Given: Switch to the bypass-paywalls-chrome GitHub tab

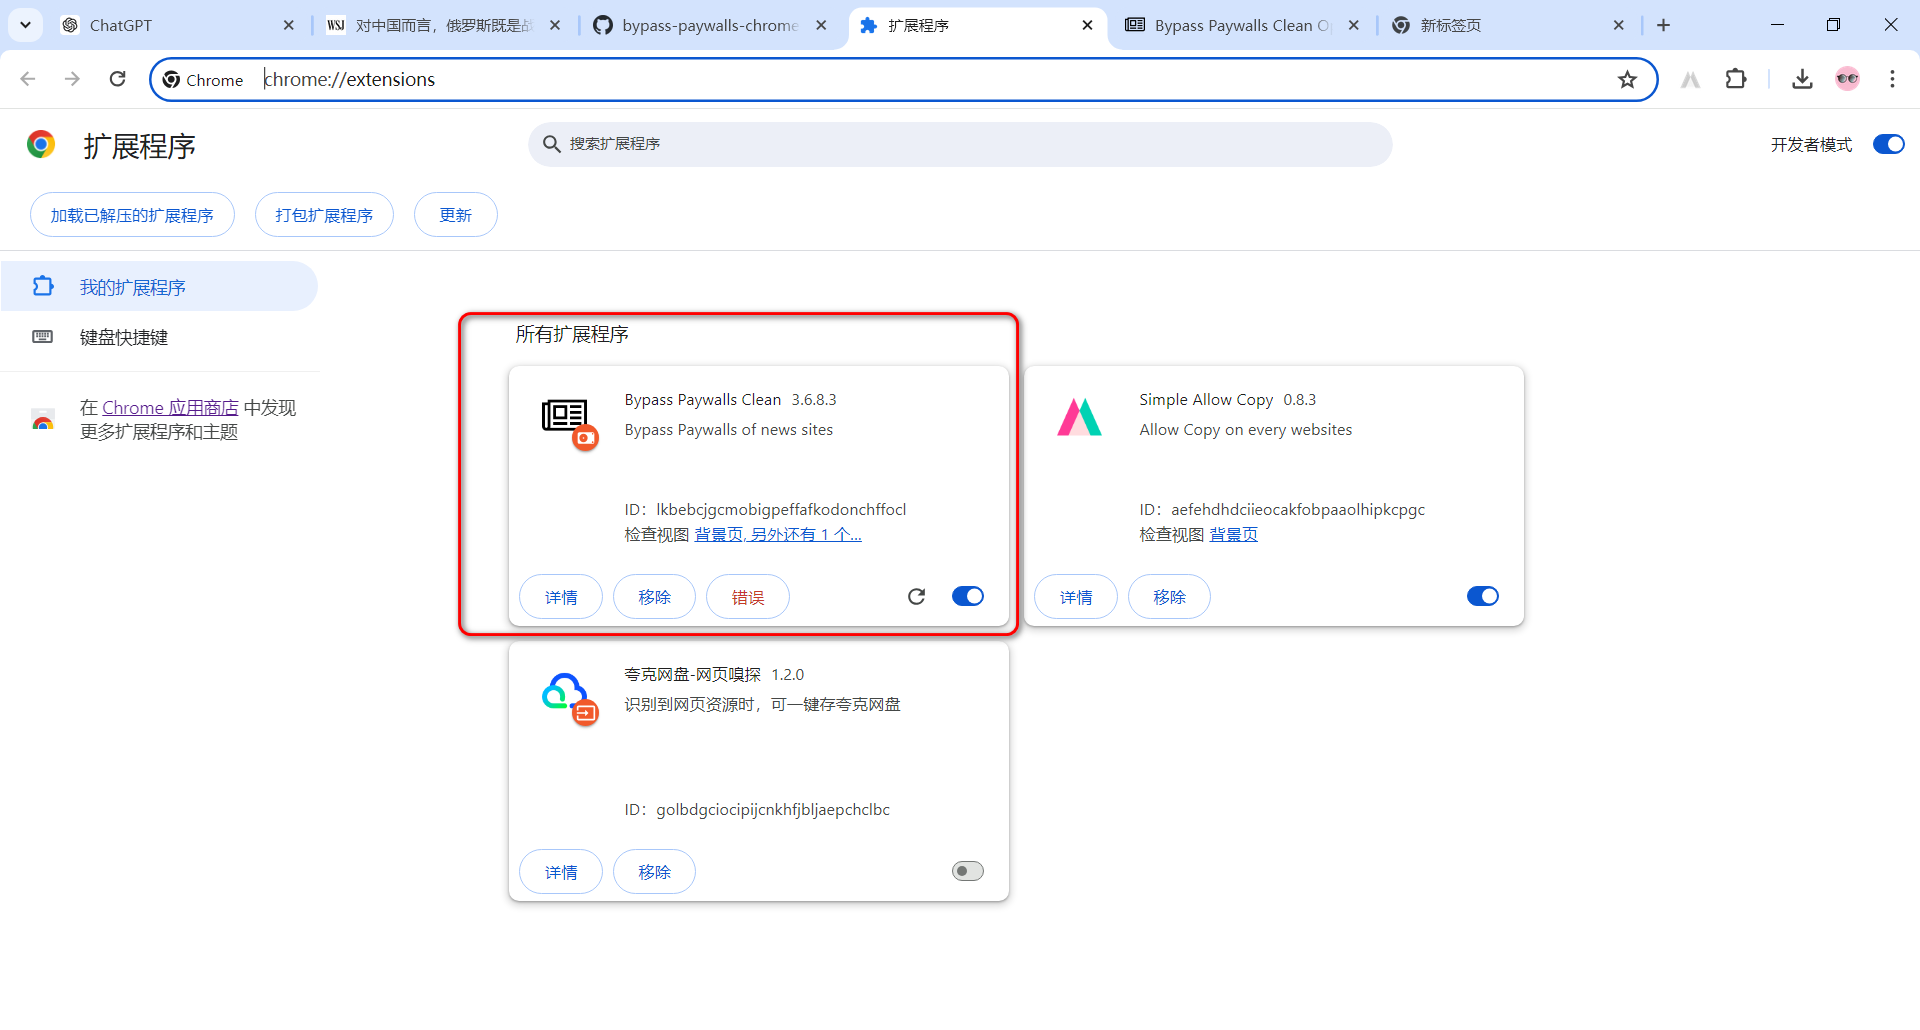Looking at the screenshot, I should coord(710,25).
